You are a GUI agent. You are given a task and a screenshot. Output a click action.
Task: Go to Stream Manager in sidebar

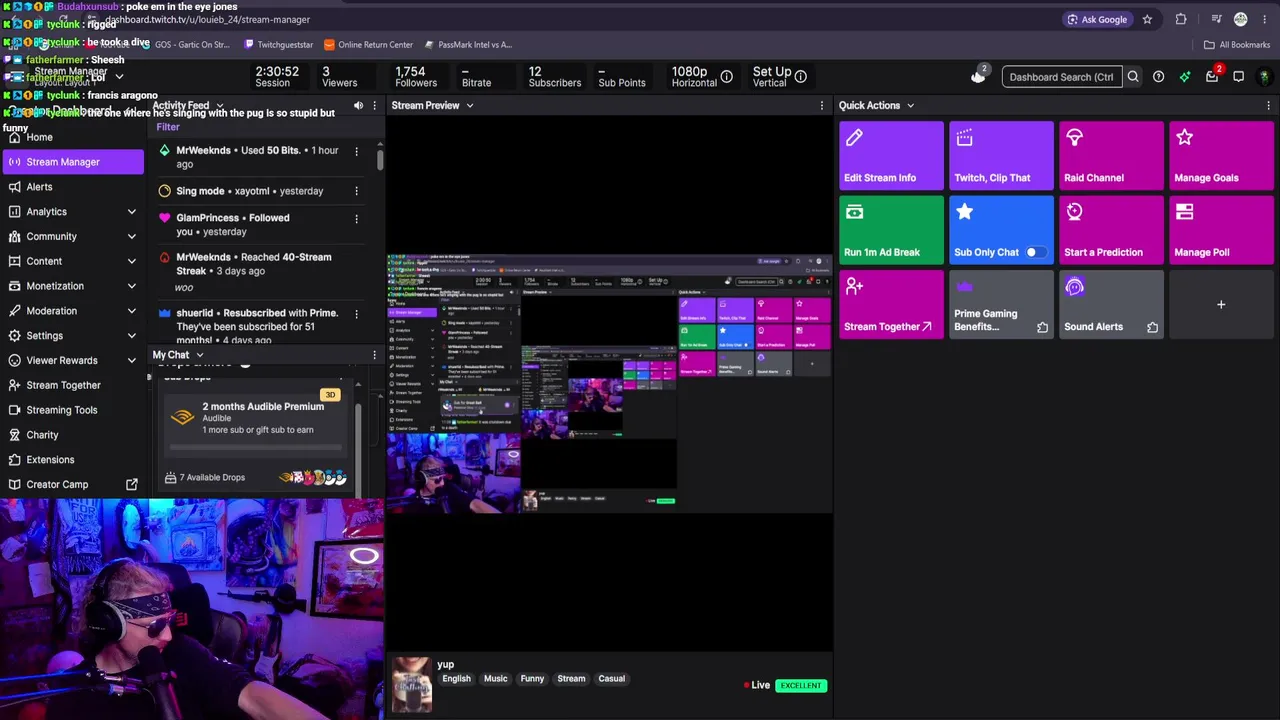[x=73, y=162]
